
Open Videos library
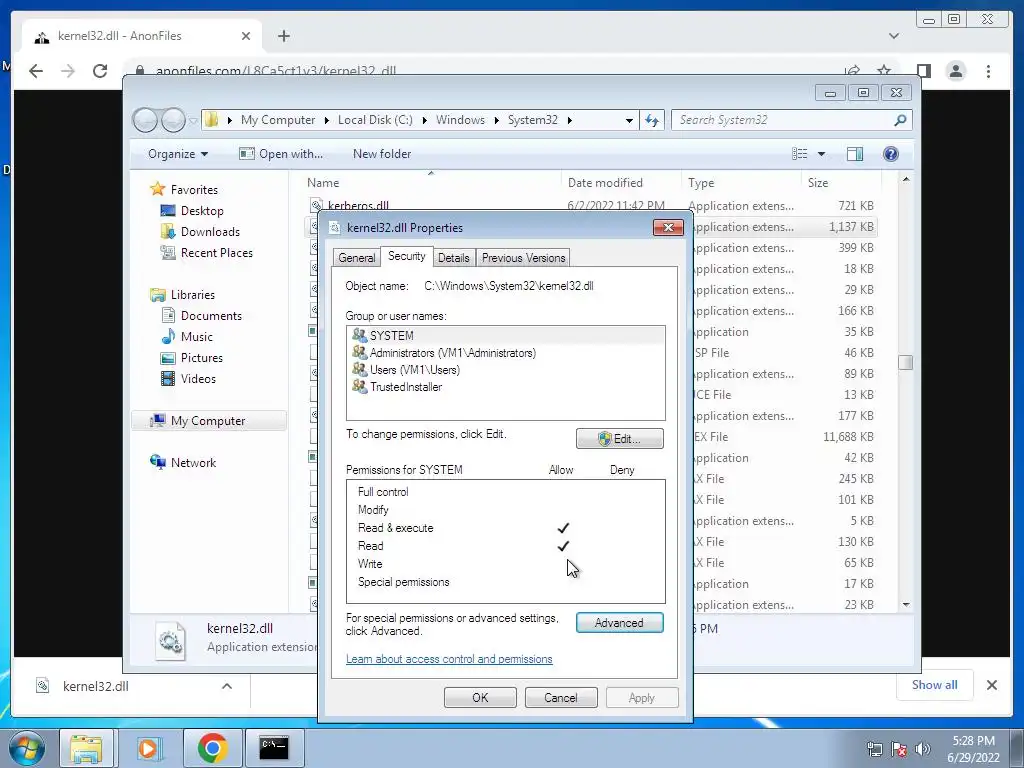[198, 378]
